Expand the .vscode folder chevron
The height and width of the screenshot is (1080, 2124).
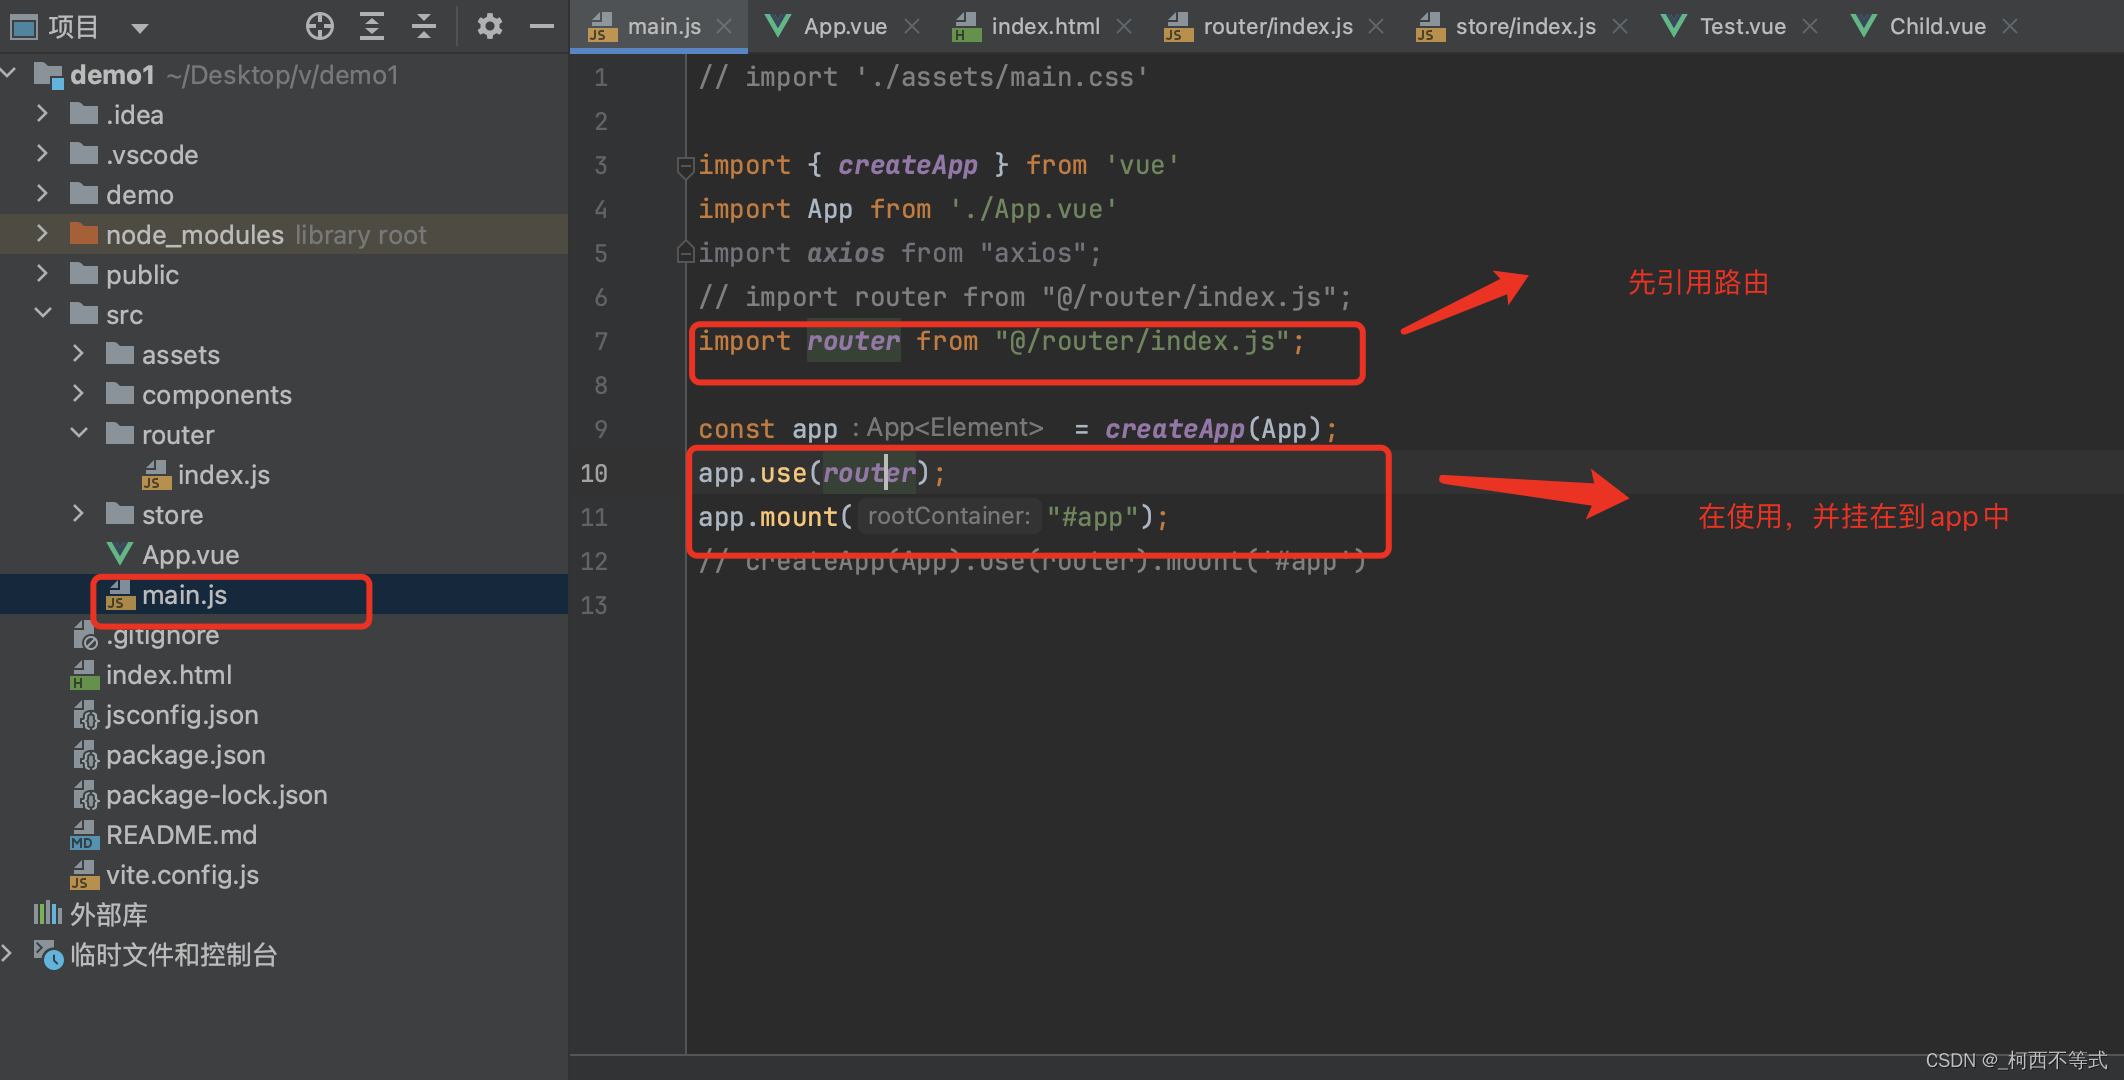42,154
